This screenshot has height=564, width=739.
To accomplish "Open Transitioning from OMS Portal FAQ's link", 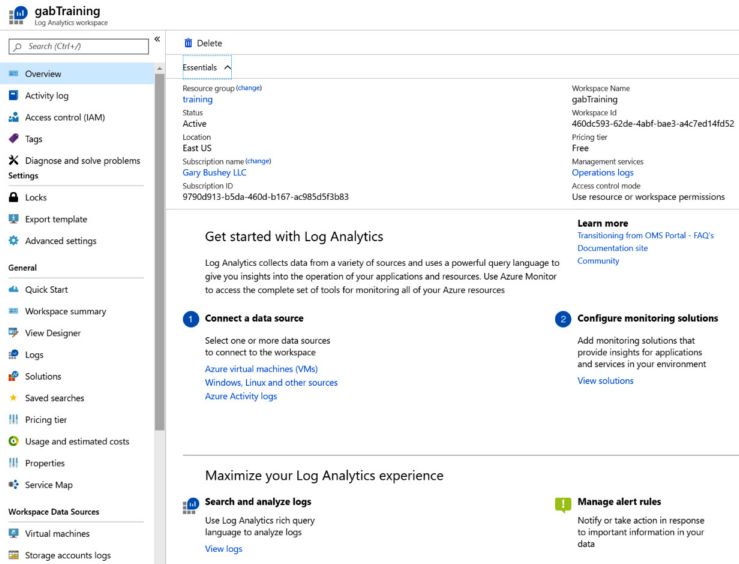I will point(646,235).
